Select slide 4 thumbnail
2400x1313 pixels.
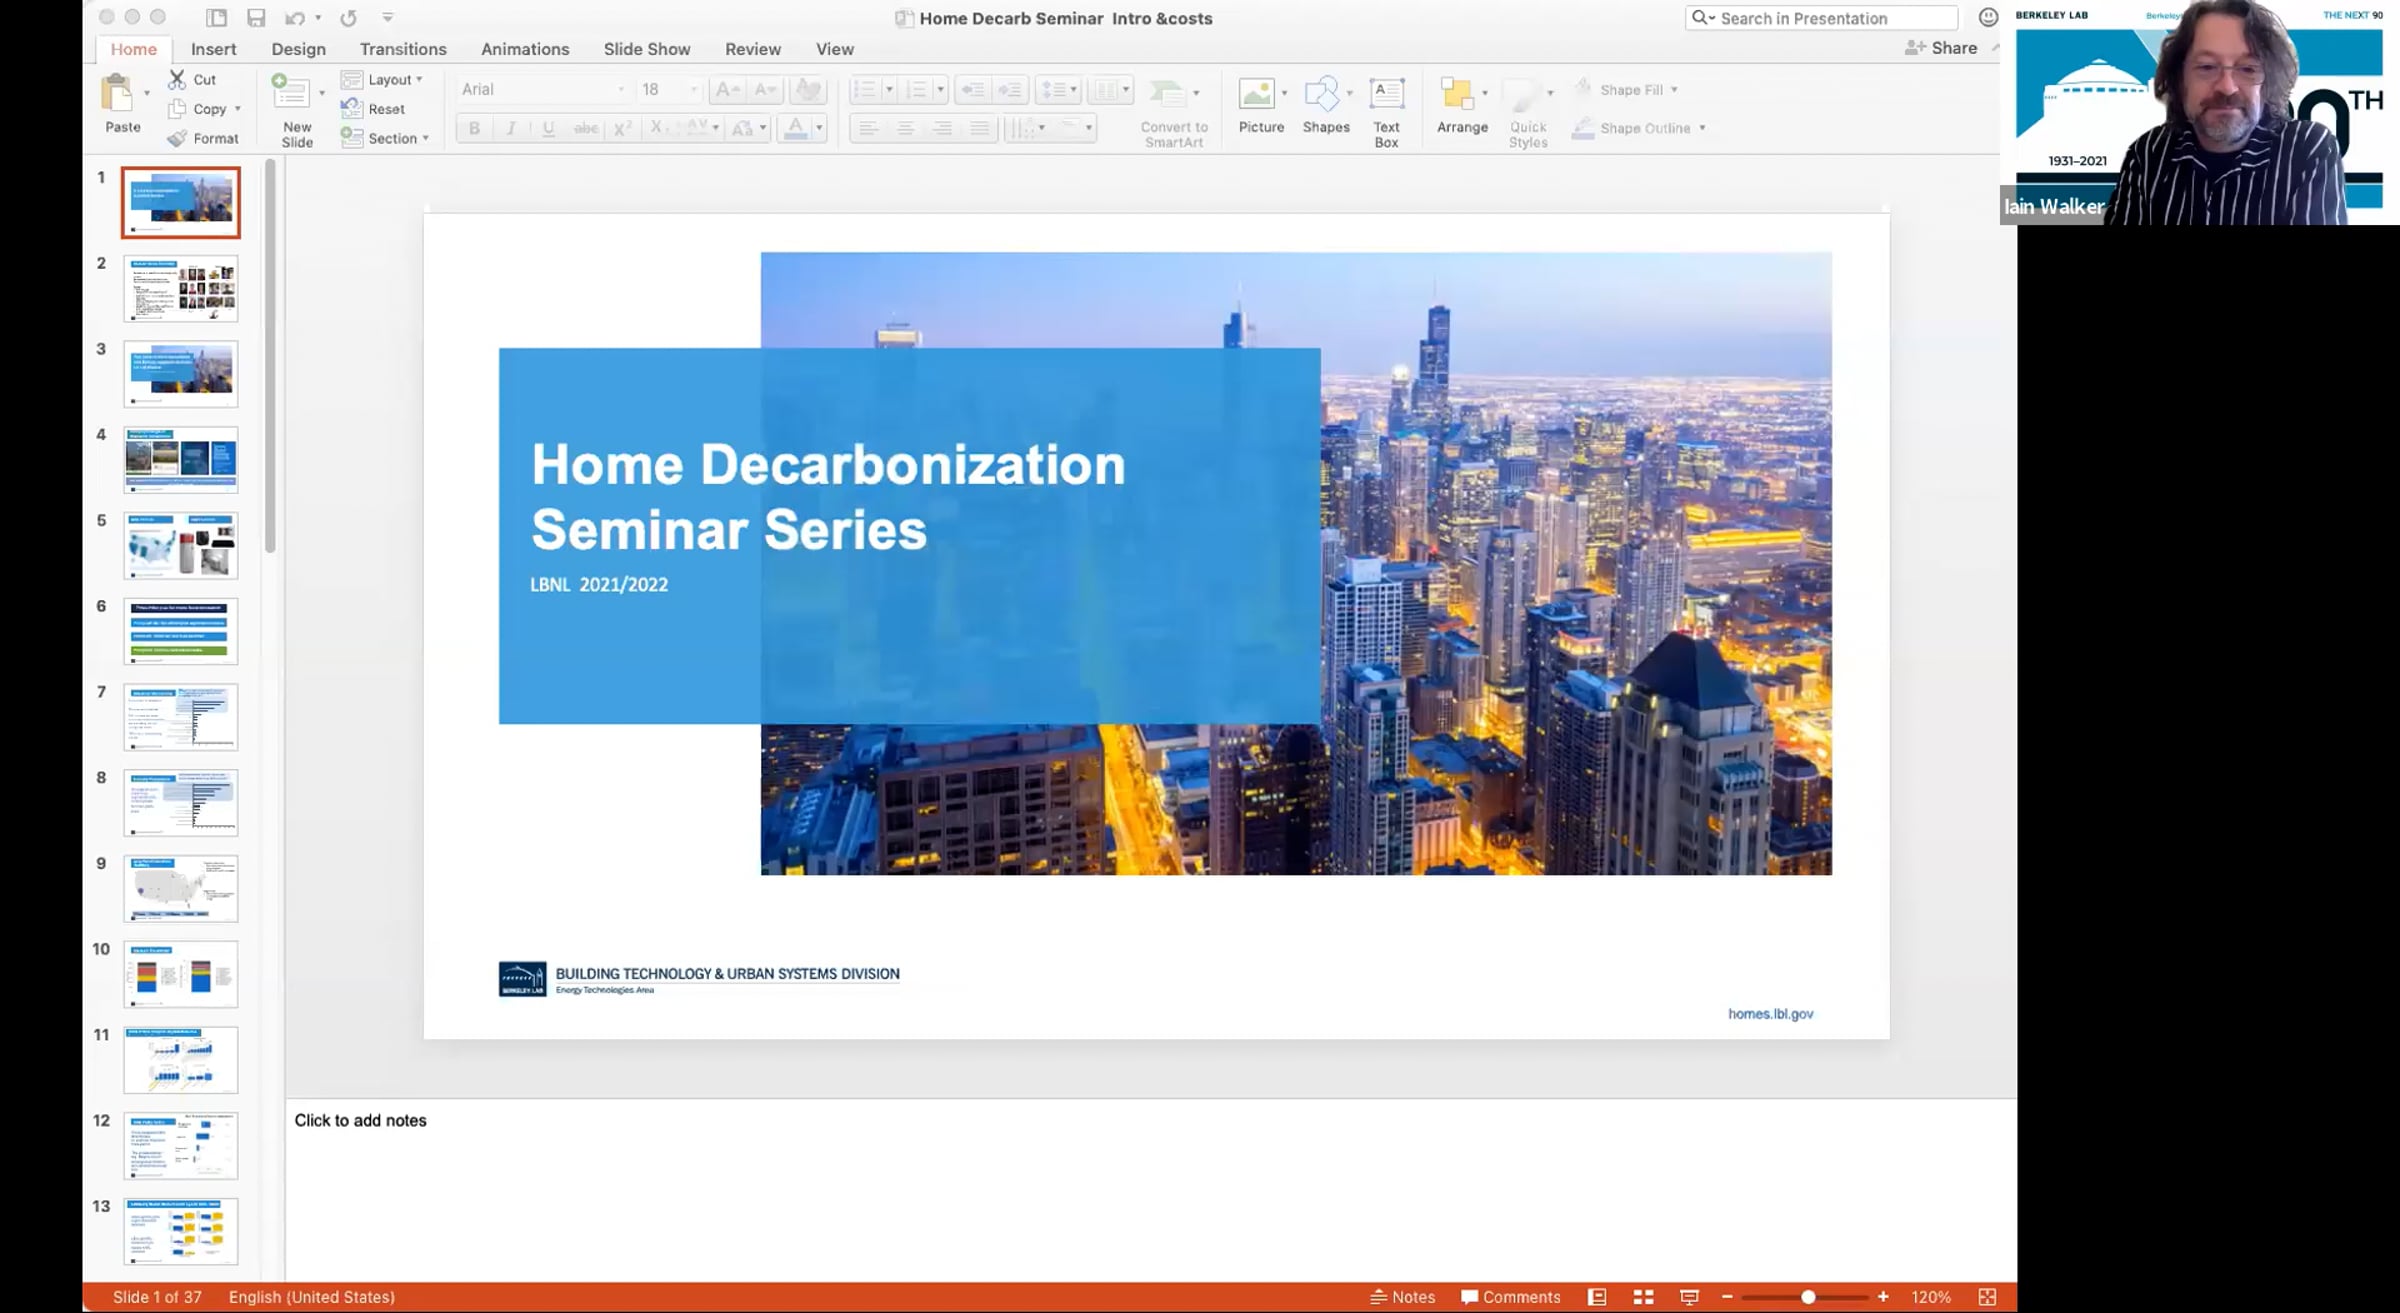point(181,460)
